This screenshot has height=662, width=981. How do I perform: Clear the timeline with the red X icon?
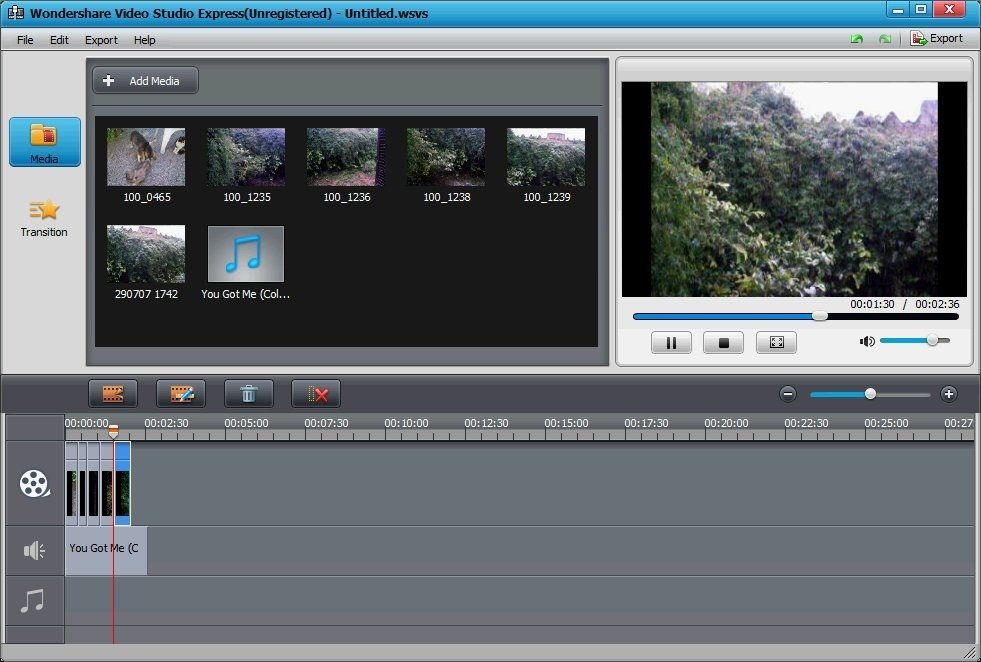pos(316,393)
